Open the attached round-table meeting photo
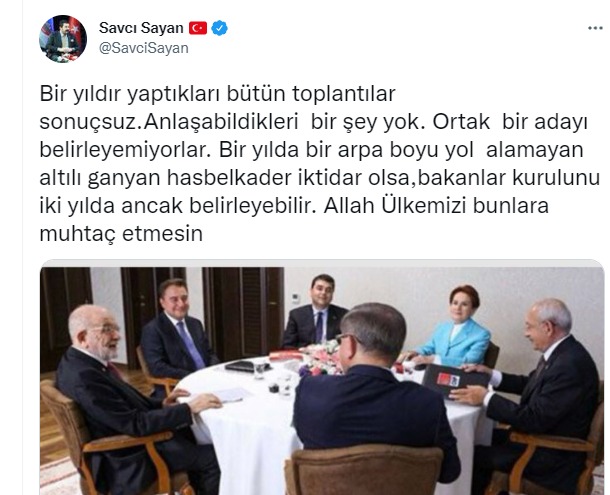Image resolution: width=610 pixels, height=495 pixels. click(x=322, y=381)
